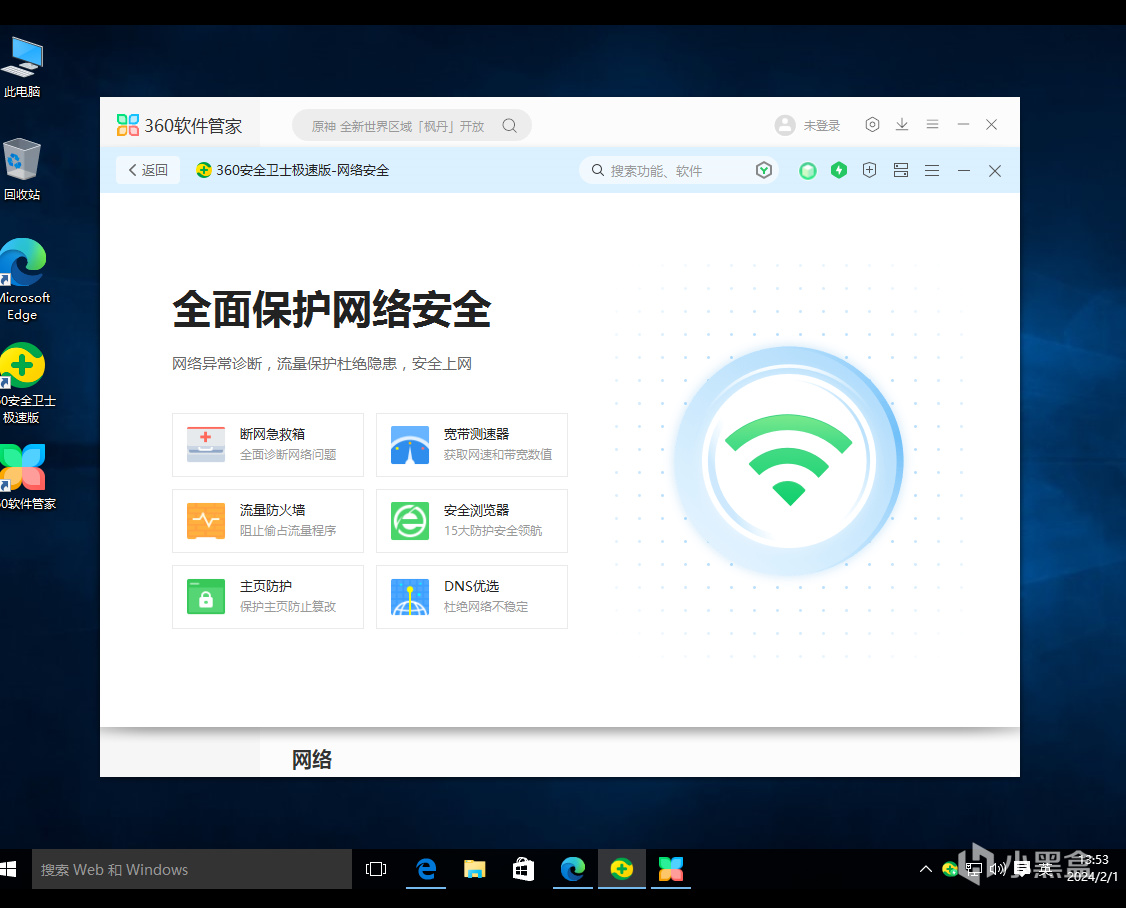Click the stacked toolbox icon in toolbar
Screen dimensions: 1126x908
tap(901, 170)
